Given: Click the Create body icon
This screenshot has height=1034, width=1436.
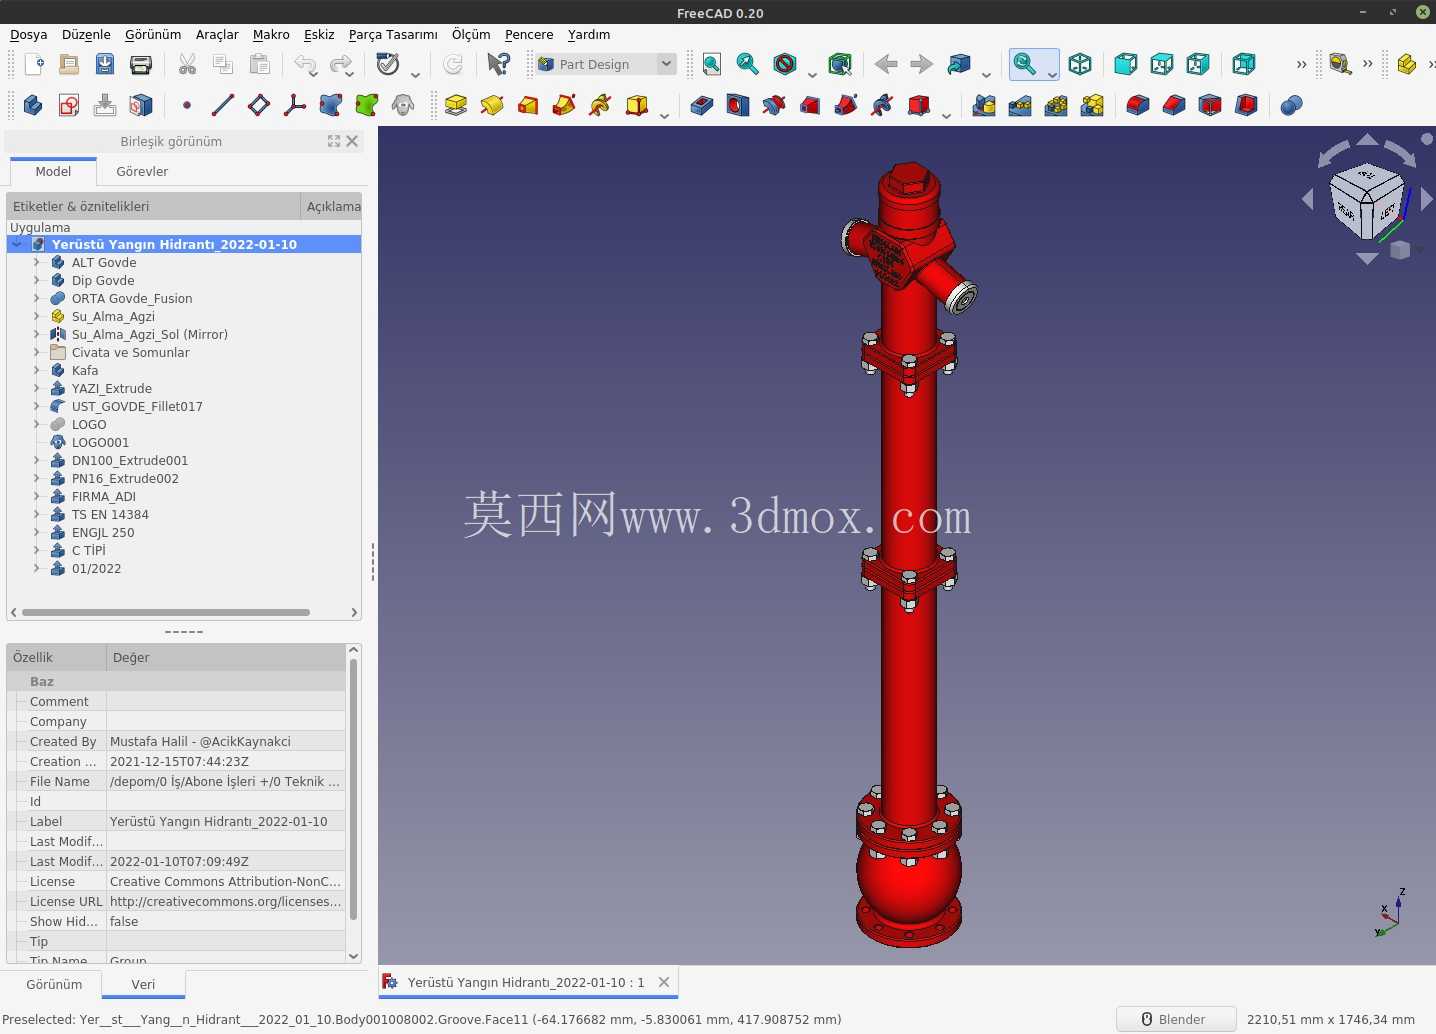Looking at the screenshot, I should pos(33,105).
